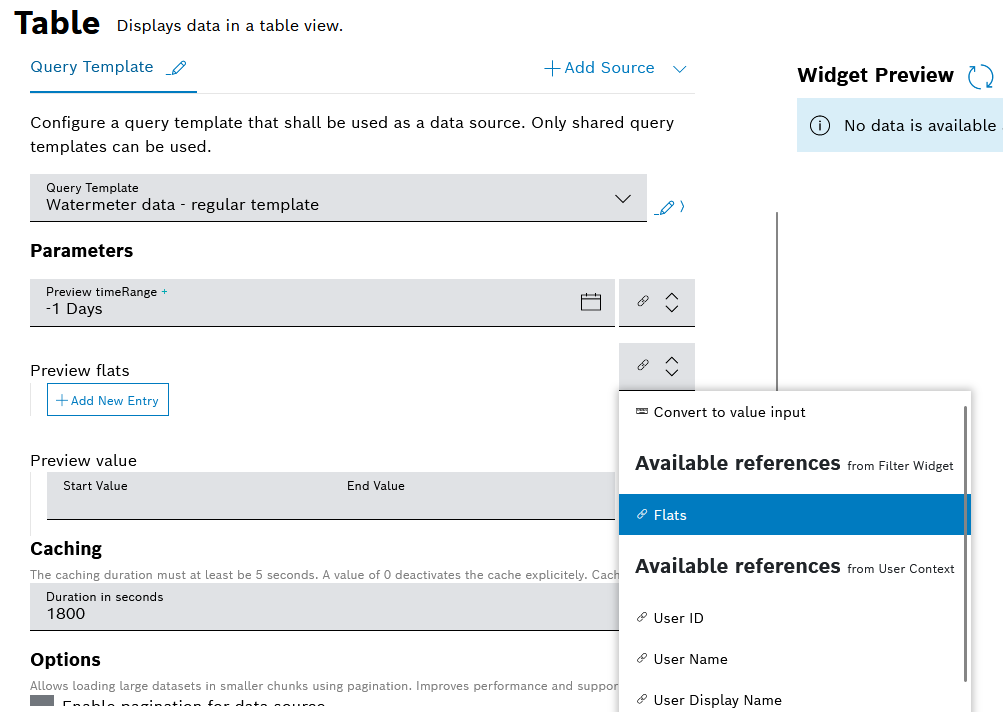Click the edit pencil next to template dropdown
Screen dimensions: 1003x712
tap(665, 208)
